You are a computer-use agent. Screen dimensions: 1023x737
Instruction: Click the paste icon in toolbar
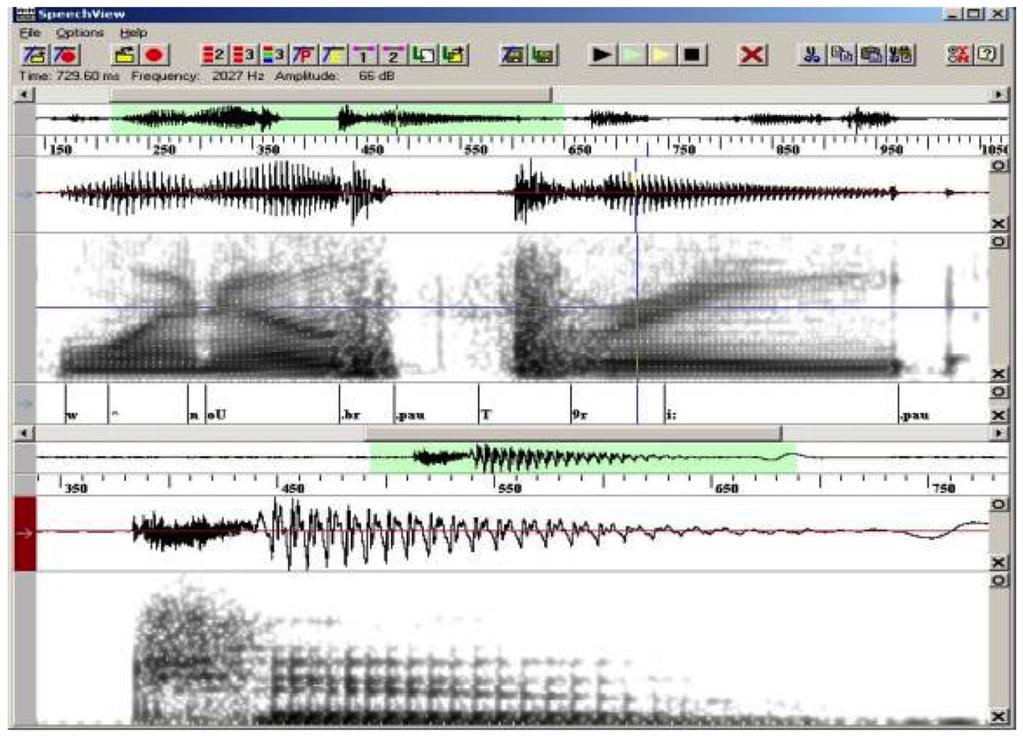(x=872, y=55)
